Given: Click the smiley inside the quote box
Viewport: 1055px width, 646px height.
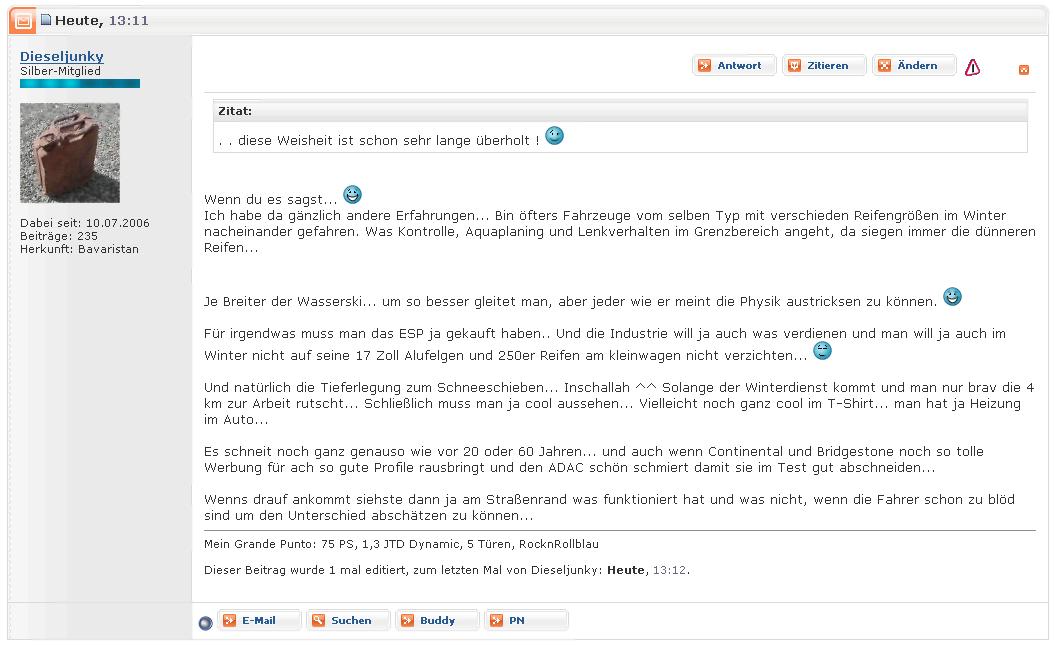Looking at the screenshot, I should (x=554, y=136).
